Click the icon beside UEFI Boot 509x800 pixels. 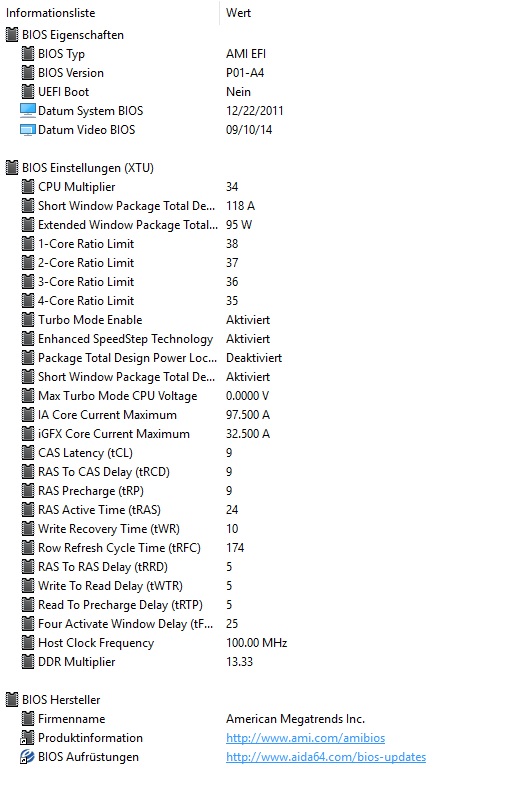tap(28, 91)
